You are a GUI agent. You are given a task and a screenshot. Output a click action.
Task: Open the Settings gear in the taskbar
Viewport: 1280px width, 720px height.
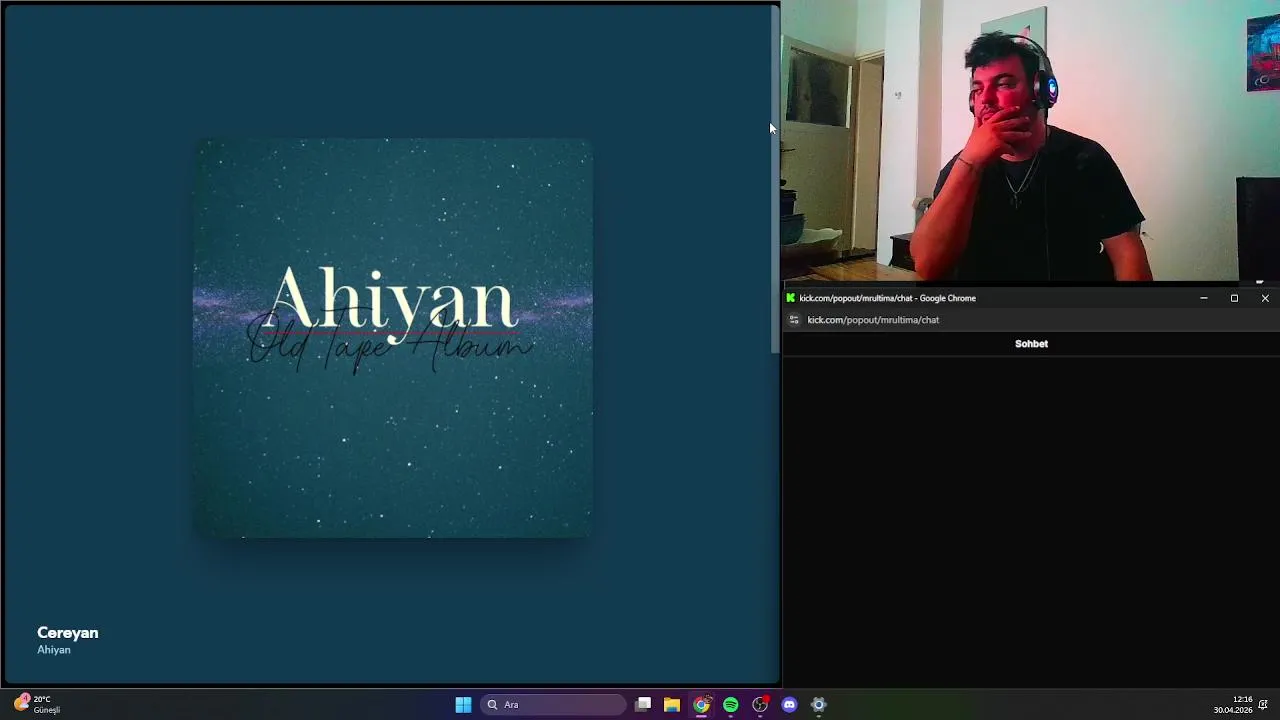pos(819,705)
